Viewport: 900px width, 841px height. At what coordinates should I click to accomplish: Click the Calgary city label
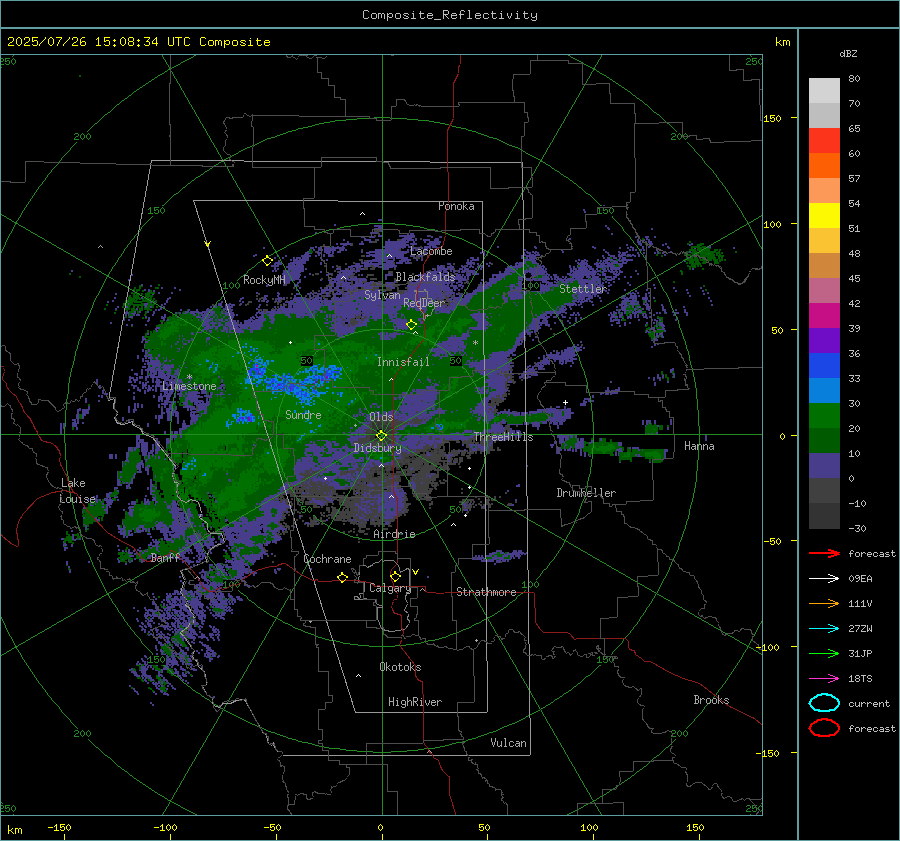click(390, 588)
